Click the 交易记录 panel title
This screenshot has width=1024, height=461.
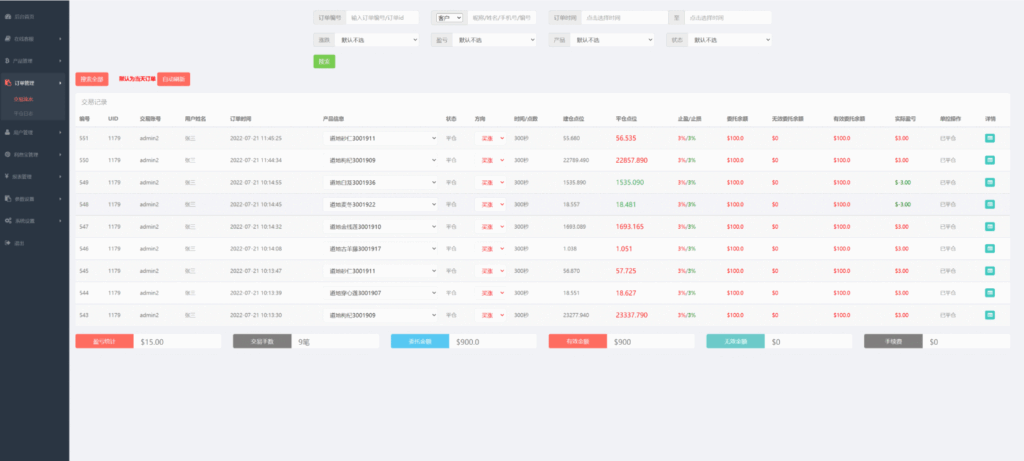[94, 102]
